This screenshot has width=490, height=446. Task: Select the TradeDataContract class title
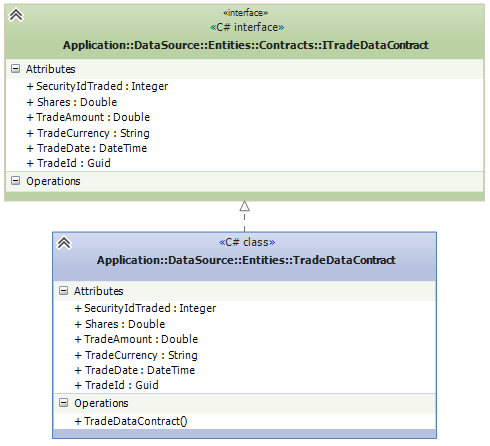pos(246,260)
